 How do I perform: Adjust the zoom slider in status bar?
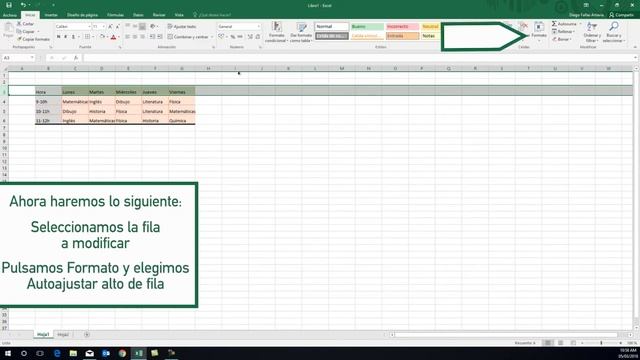[x=601, y=343]
